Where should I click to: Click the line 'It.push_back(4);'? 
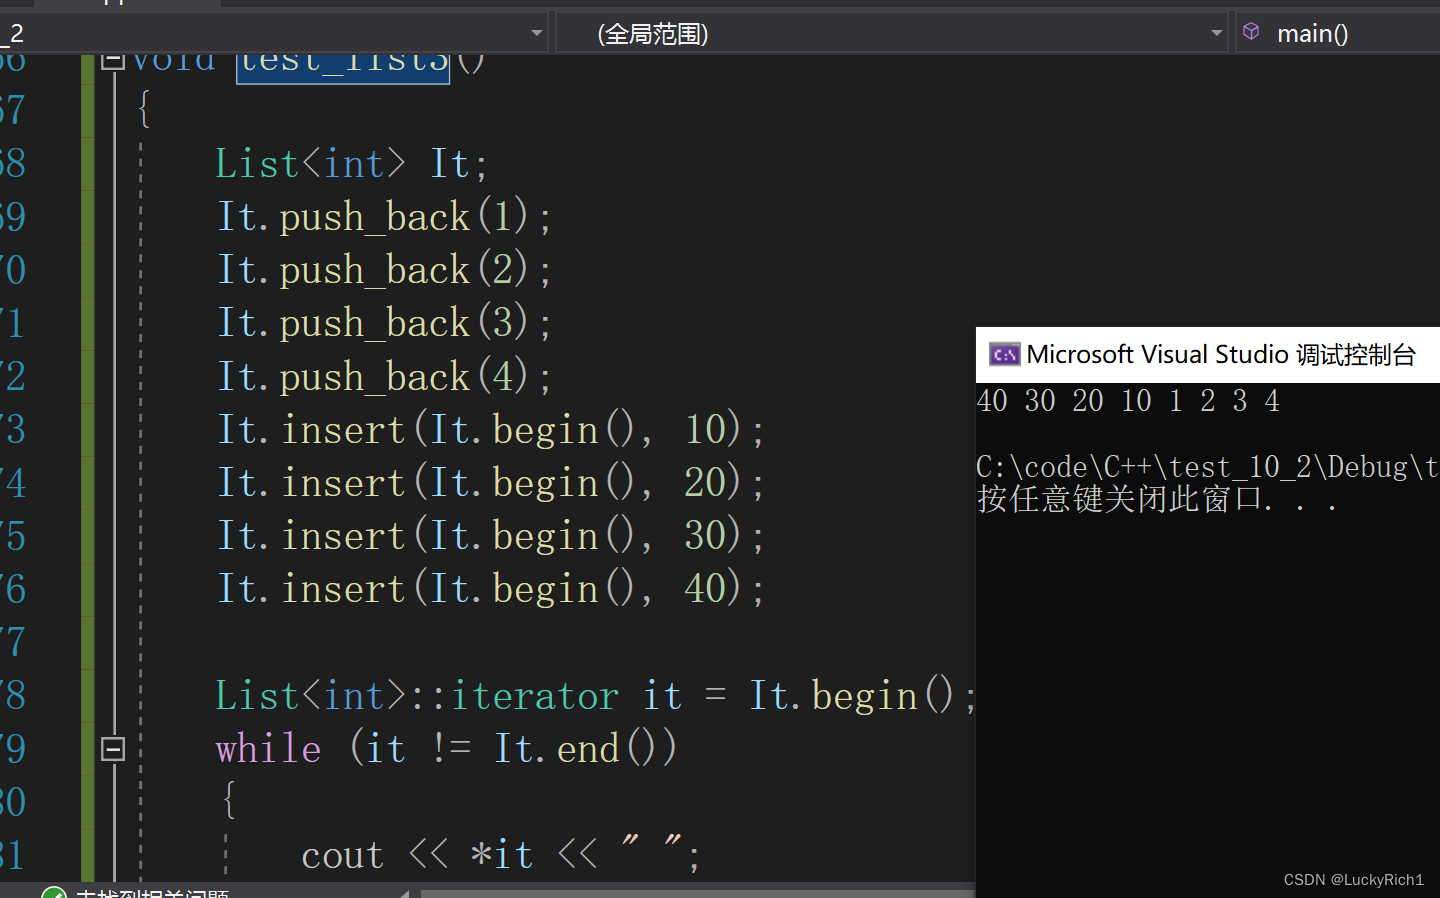click(384, 377)
